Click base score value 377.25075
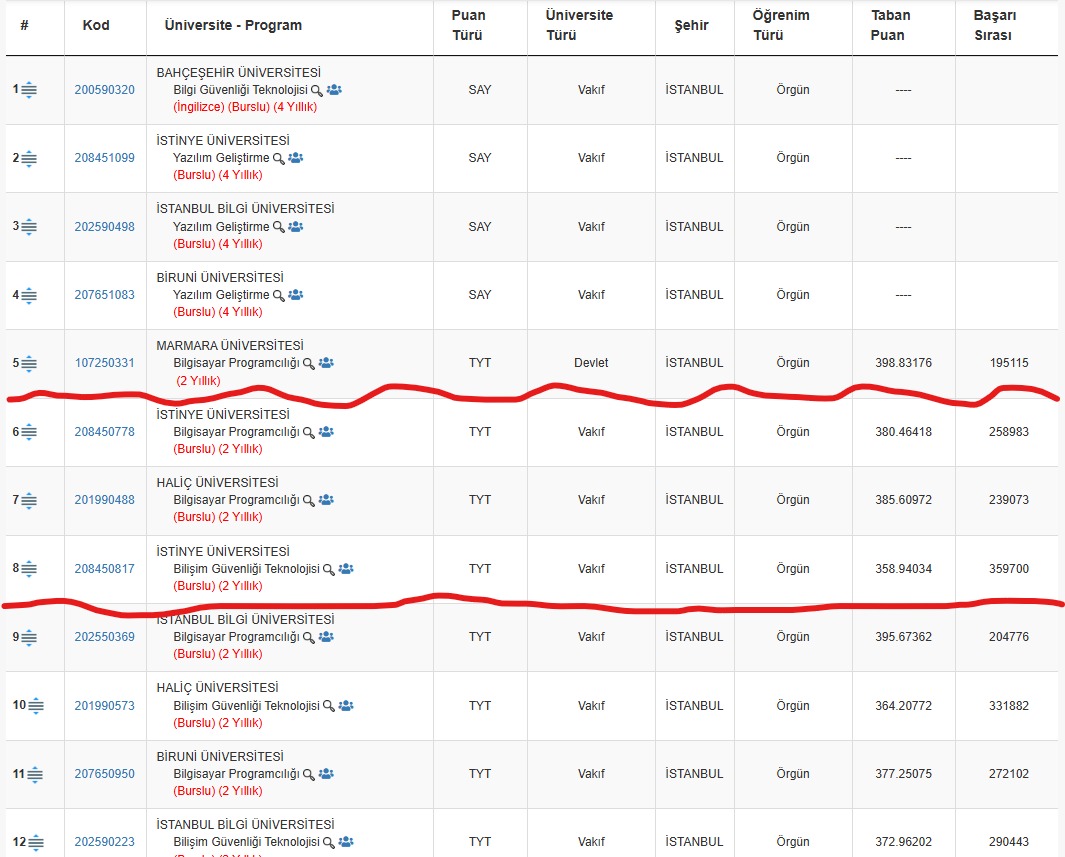The height and width of the screenshot is (857, 1065). pos(903,774)
